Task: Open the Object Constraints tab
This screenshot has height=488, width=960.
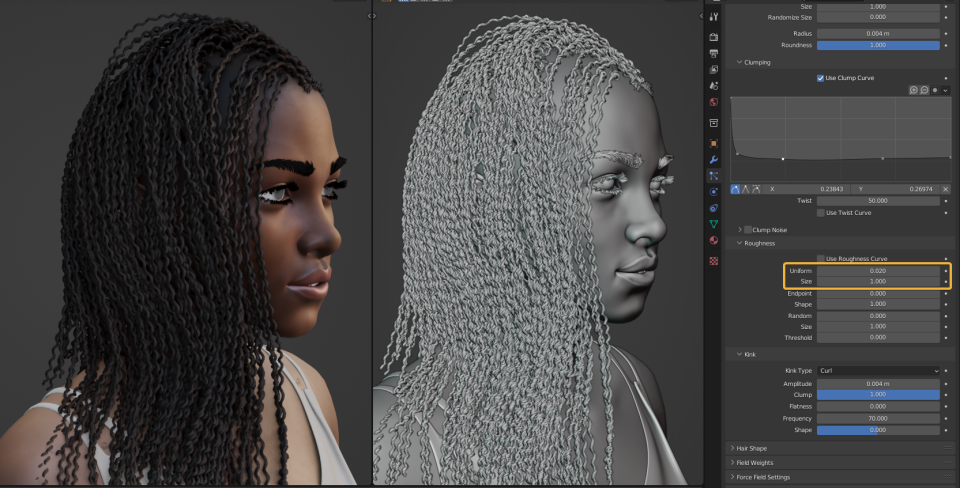Action: [713, 208]
